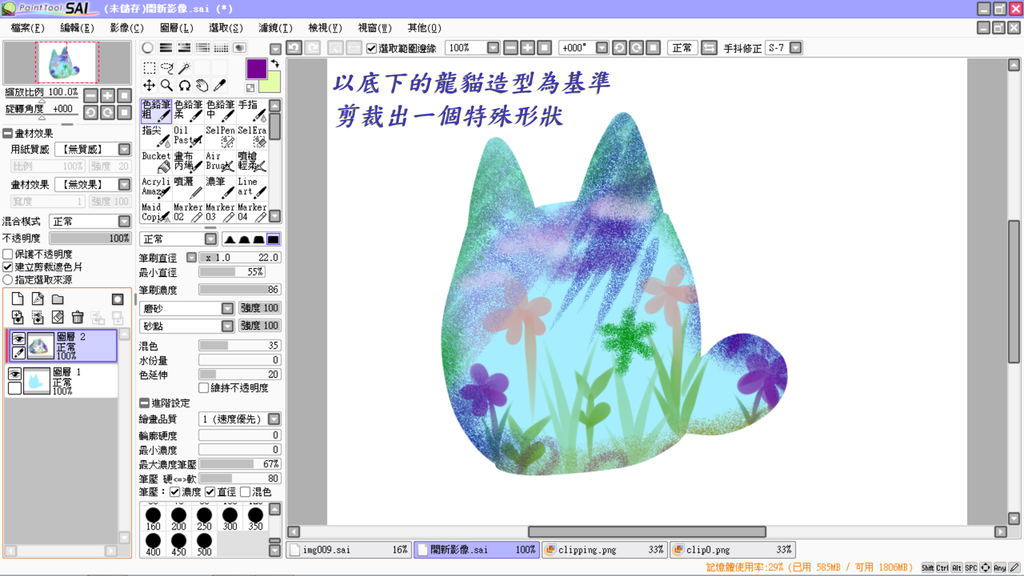Hide 圖層 2 with its eye toggle

18,340
